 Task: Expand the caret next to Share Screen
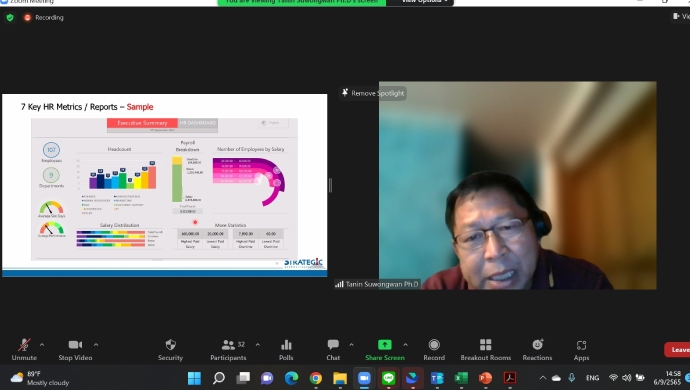(405, 345)
